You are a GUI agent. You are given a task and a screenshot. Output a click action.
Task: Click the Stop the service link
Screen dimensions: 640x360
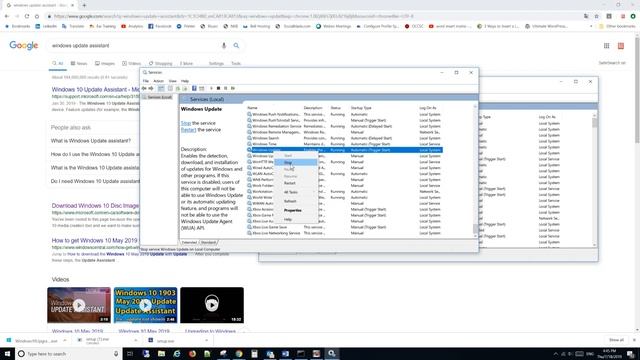(x=186, y=123)
